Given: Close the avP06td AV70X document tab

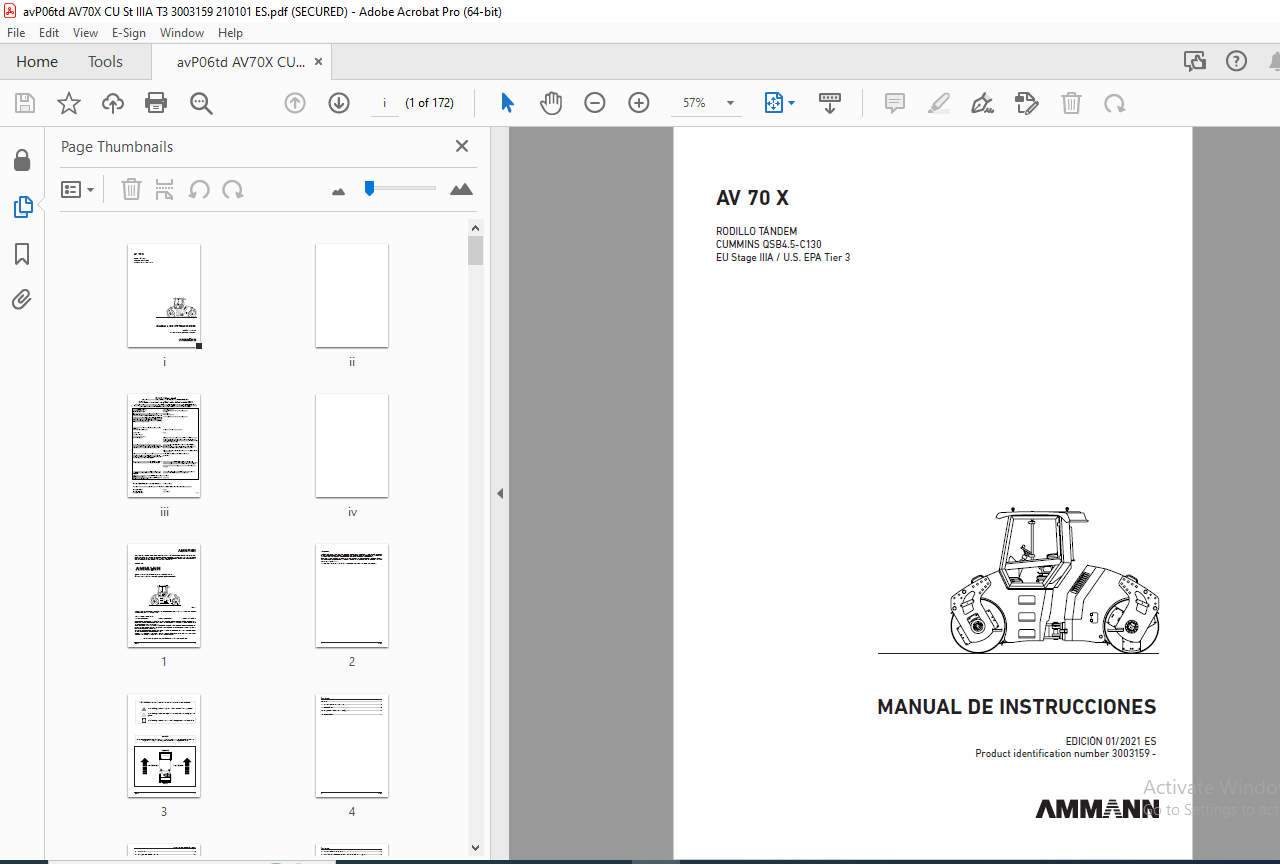Looking at the screenshot, I should tap(319, 61).
